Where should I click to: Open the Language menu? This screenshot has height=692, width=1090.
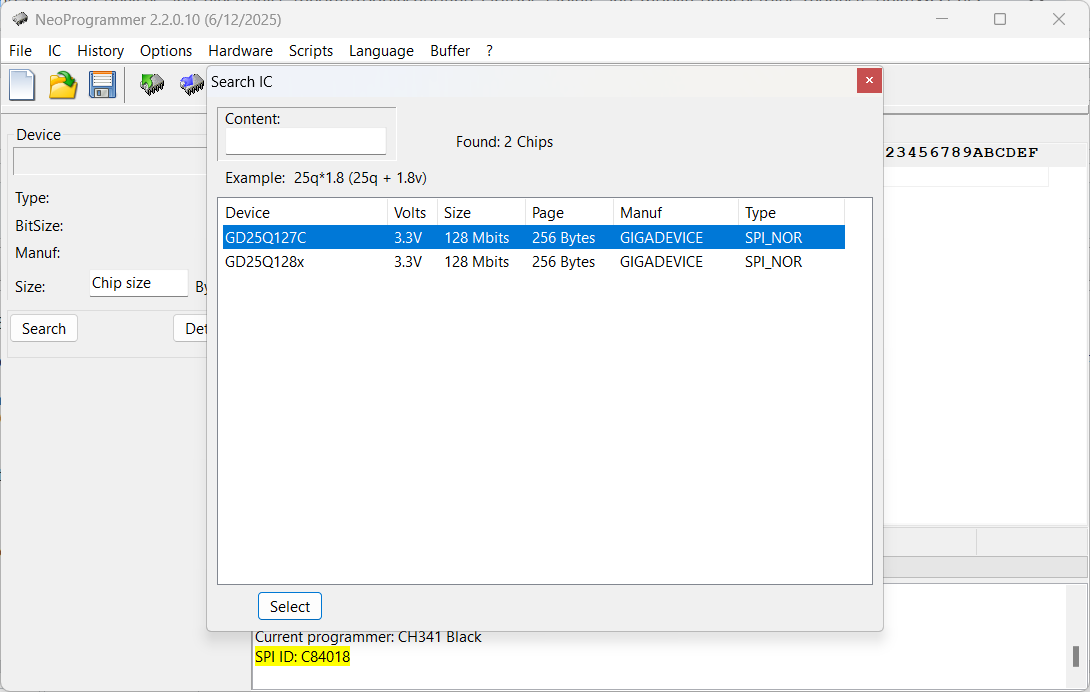click(381, 51)
